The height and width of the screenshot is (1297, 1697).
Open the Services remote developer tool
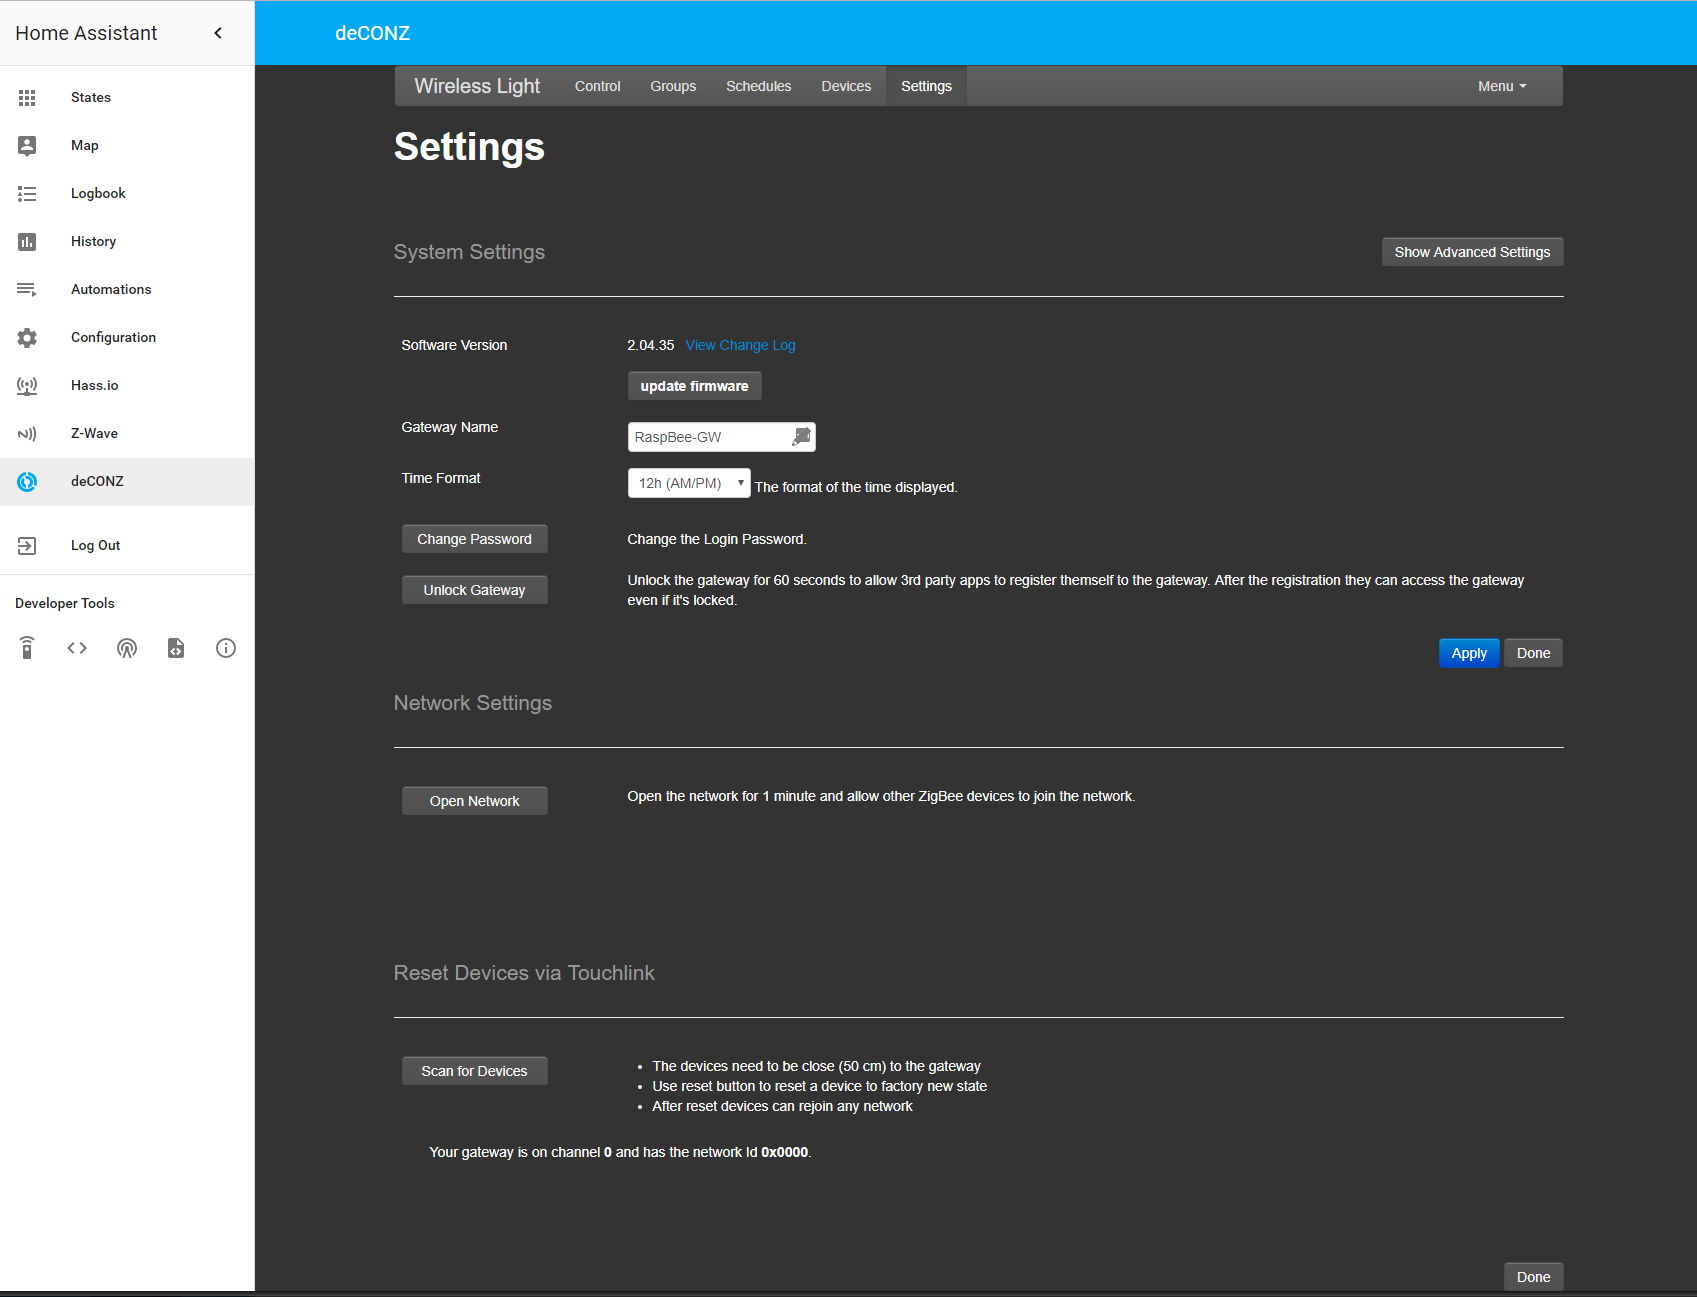27,648
